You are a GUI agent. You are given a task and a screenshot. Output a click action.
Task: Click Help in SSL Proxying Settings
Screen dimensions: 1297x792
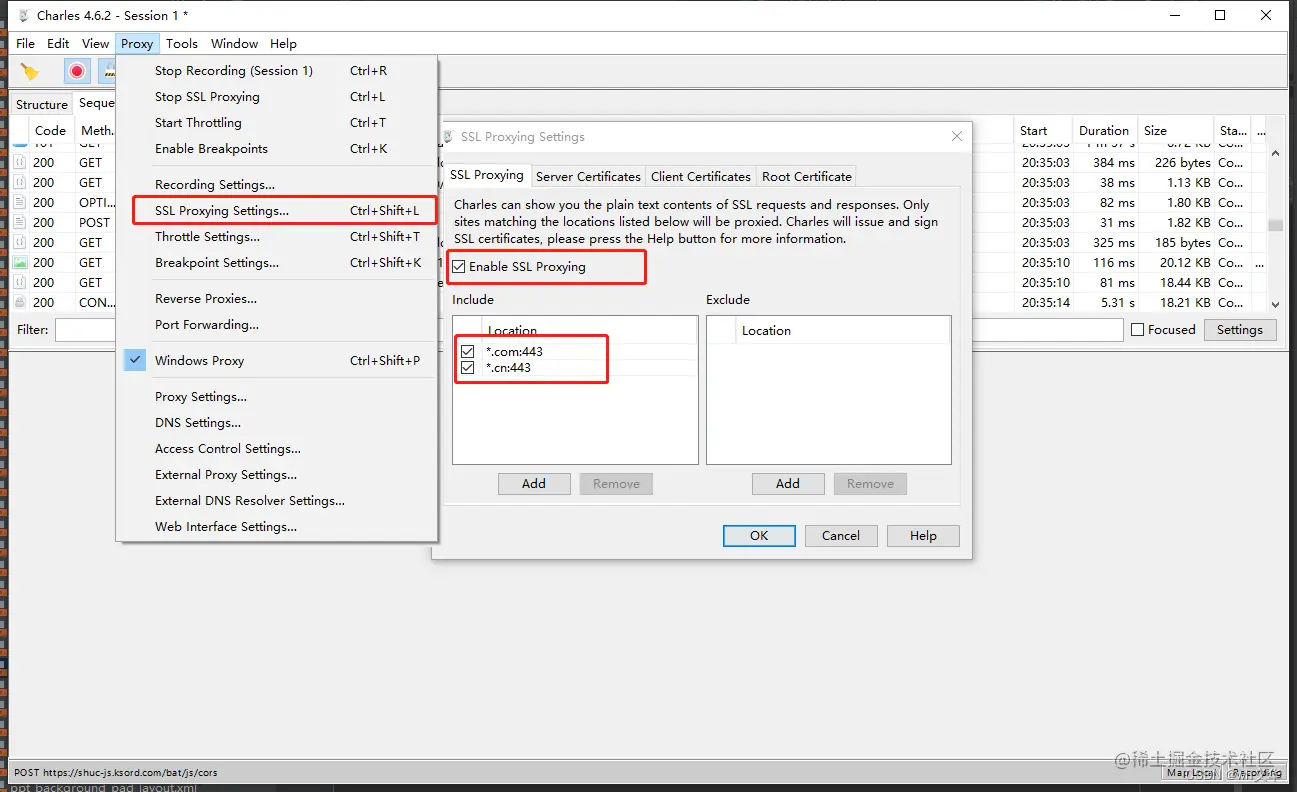click(x=923, y=536)
